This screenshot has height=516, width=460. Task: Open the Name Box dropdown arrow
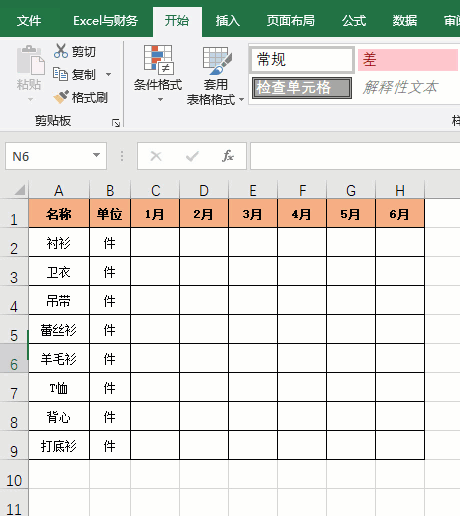[x=96, y=155]
